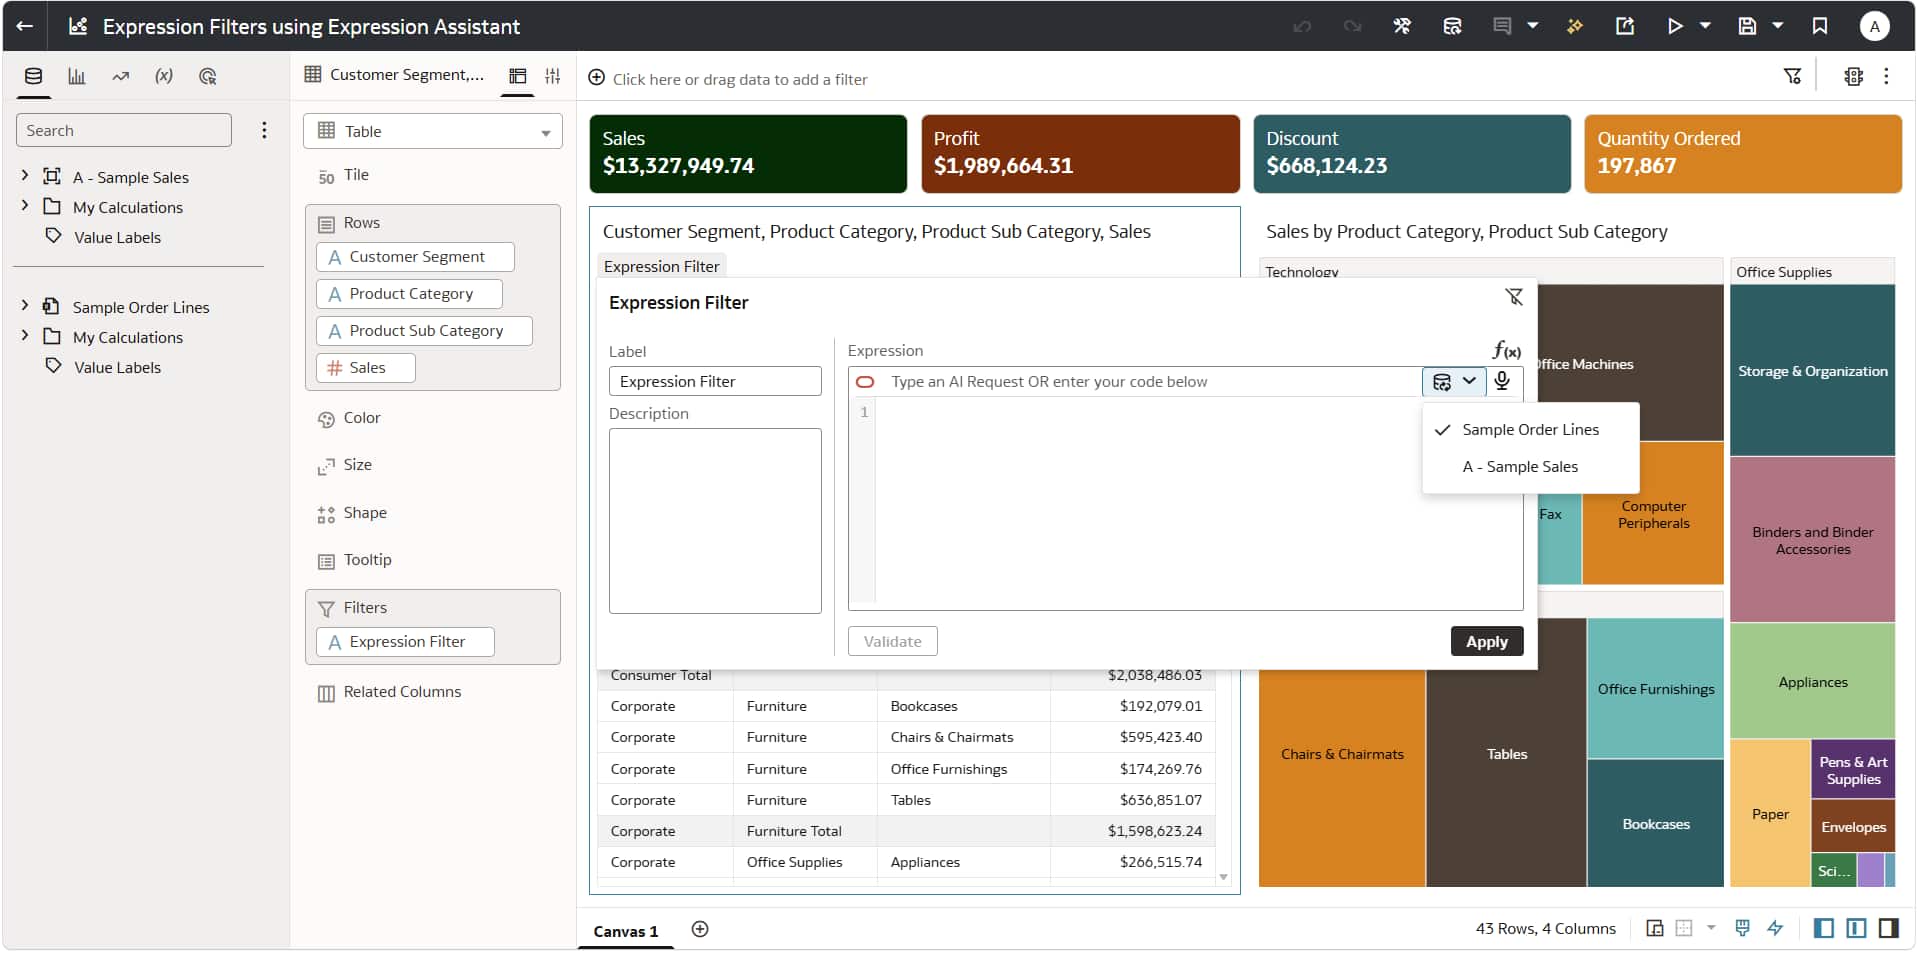Bookmark the workbook using the bookmark icon

(x=1820, y=26)
